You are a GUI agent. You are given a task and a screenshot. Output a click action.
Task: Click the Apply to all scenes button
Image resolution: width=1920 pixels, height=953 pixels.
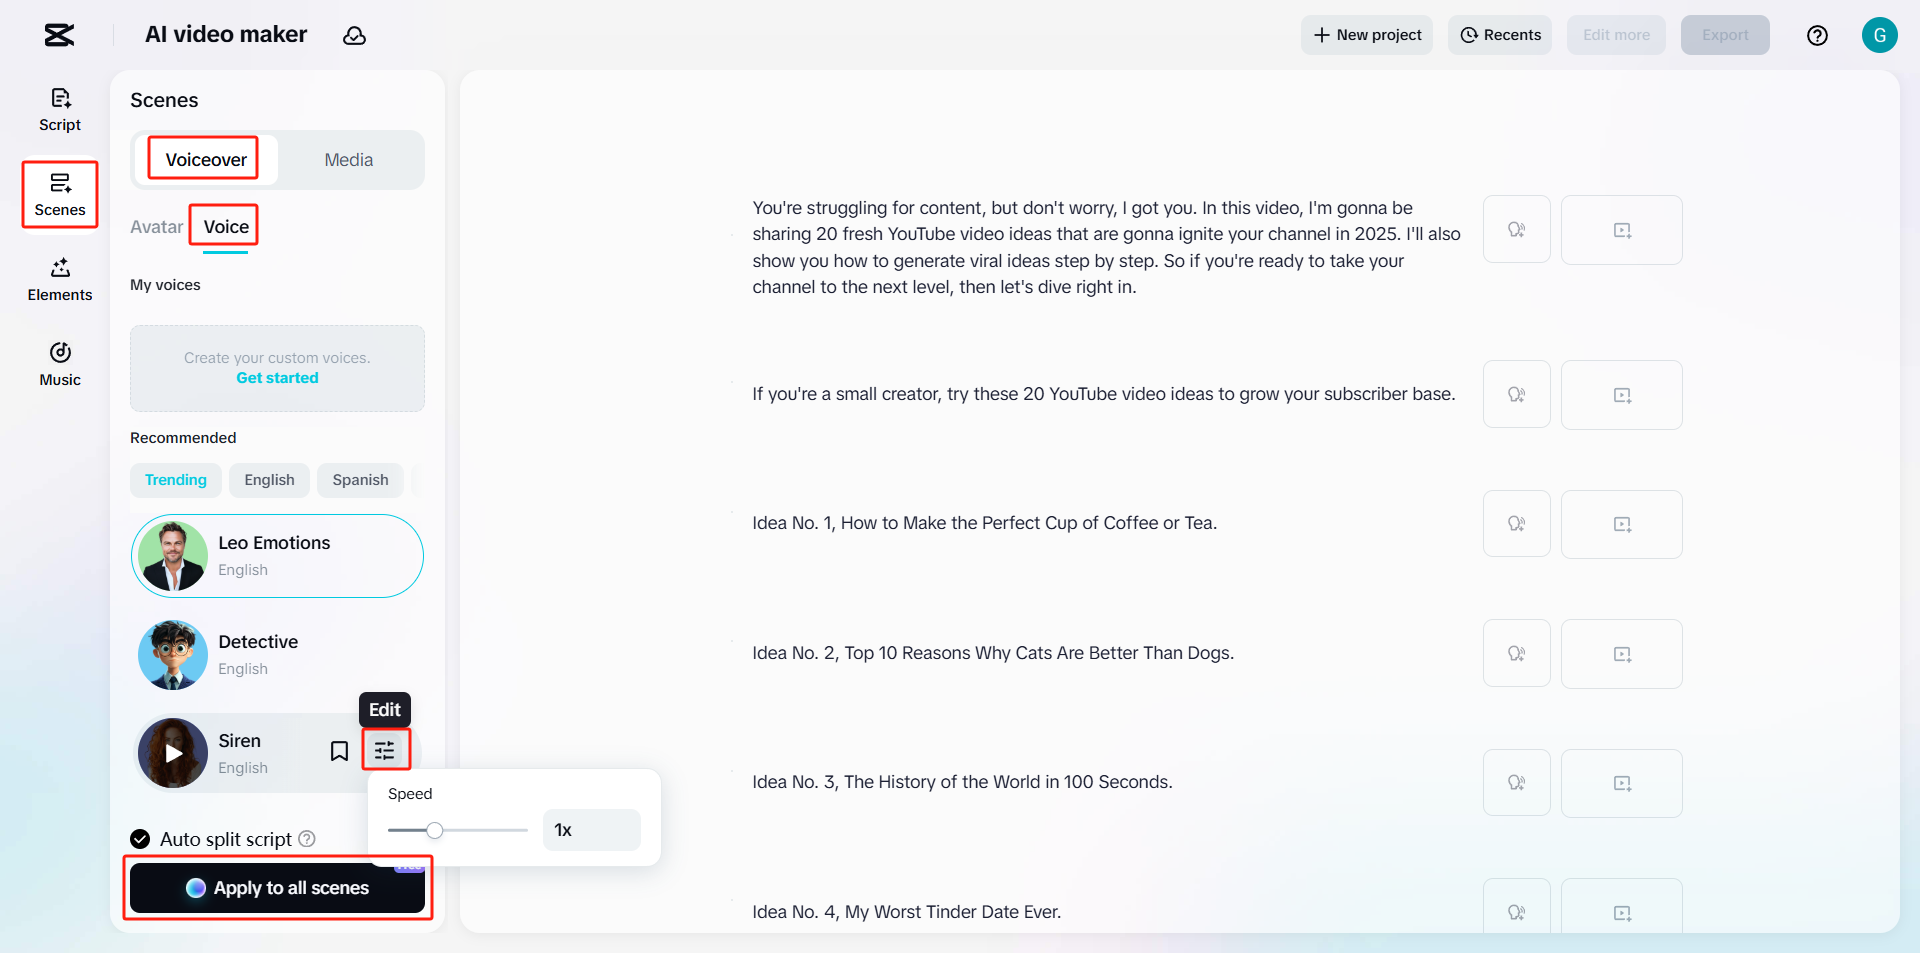(x=277, y=888)
